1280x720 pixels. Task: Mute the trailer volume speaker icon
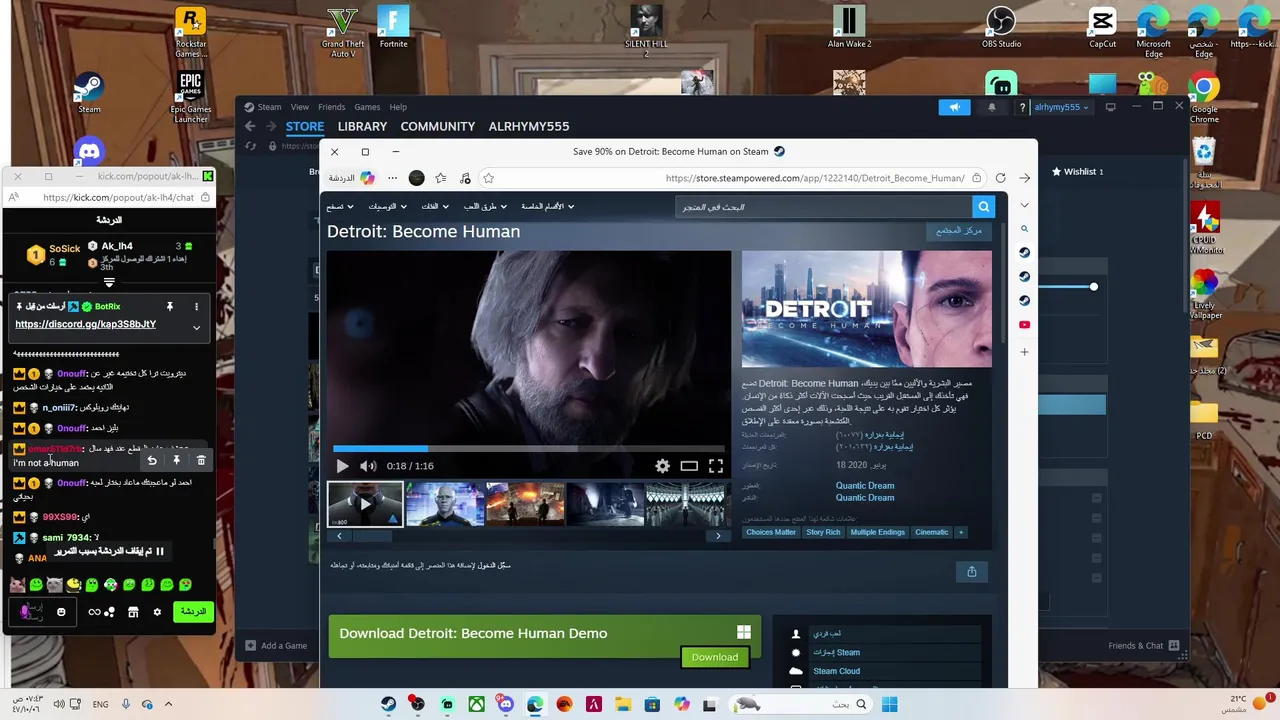point(368,466)
